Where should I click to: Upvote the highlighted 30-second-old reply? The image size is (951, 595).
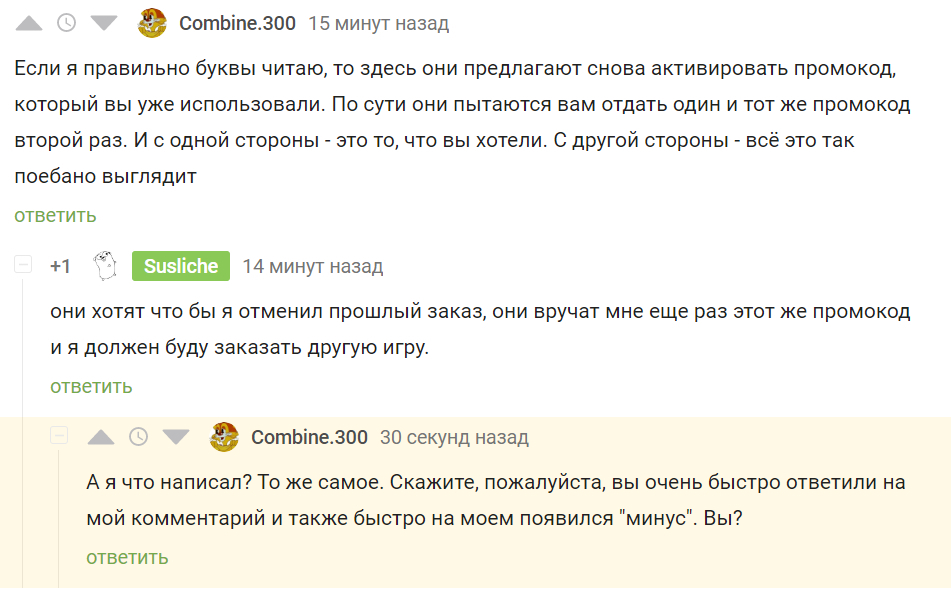point(102,437)
